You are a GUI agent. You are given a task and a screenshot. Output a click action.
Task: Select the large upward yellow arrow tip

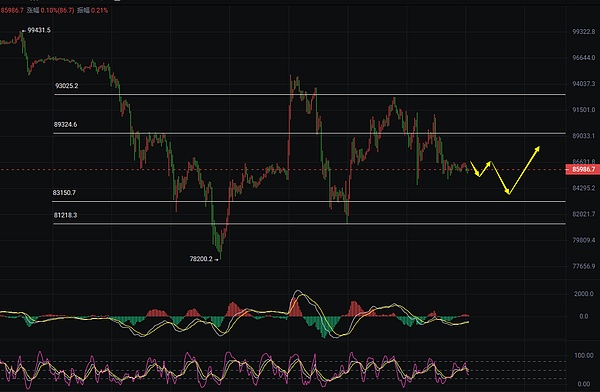[x=537, y=148]
